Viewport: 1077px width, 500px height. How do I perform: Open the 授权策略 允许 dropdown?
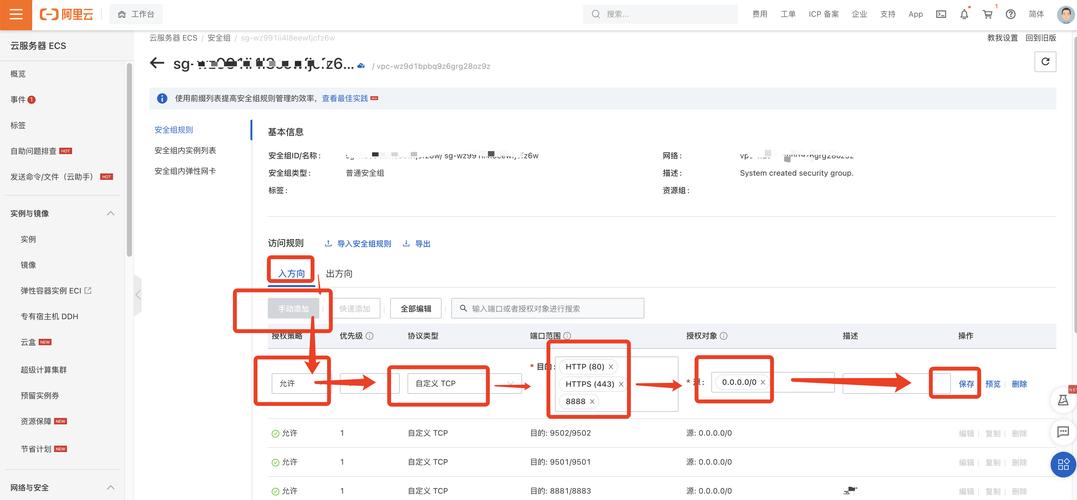click(x=299, y=384)
